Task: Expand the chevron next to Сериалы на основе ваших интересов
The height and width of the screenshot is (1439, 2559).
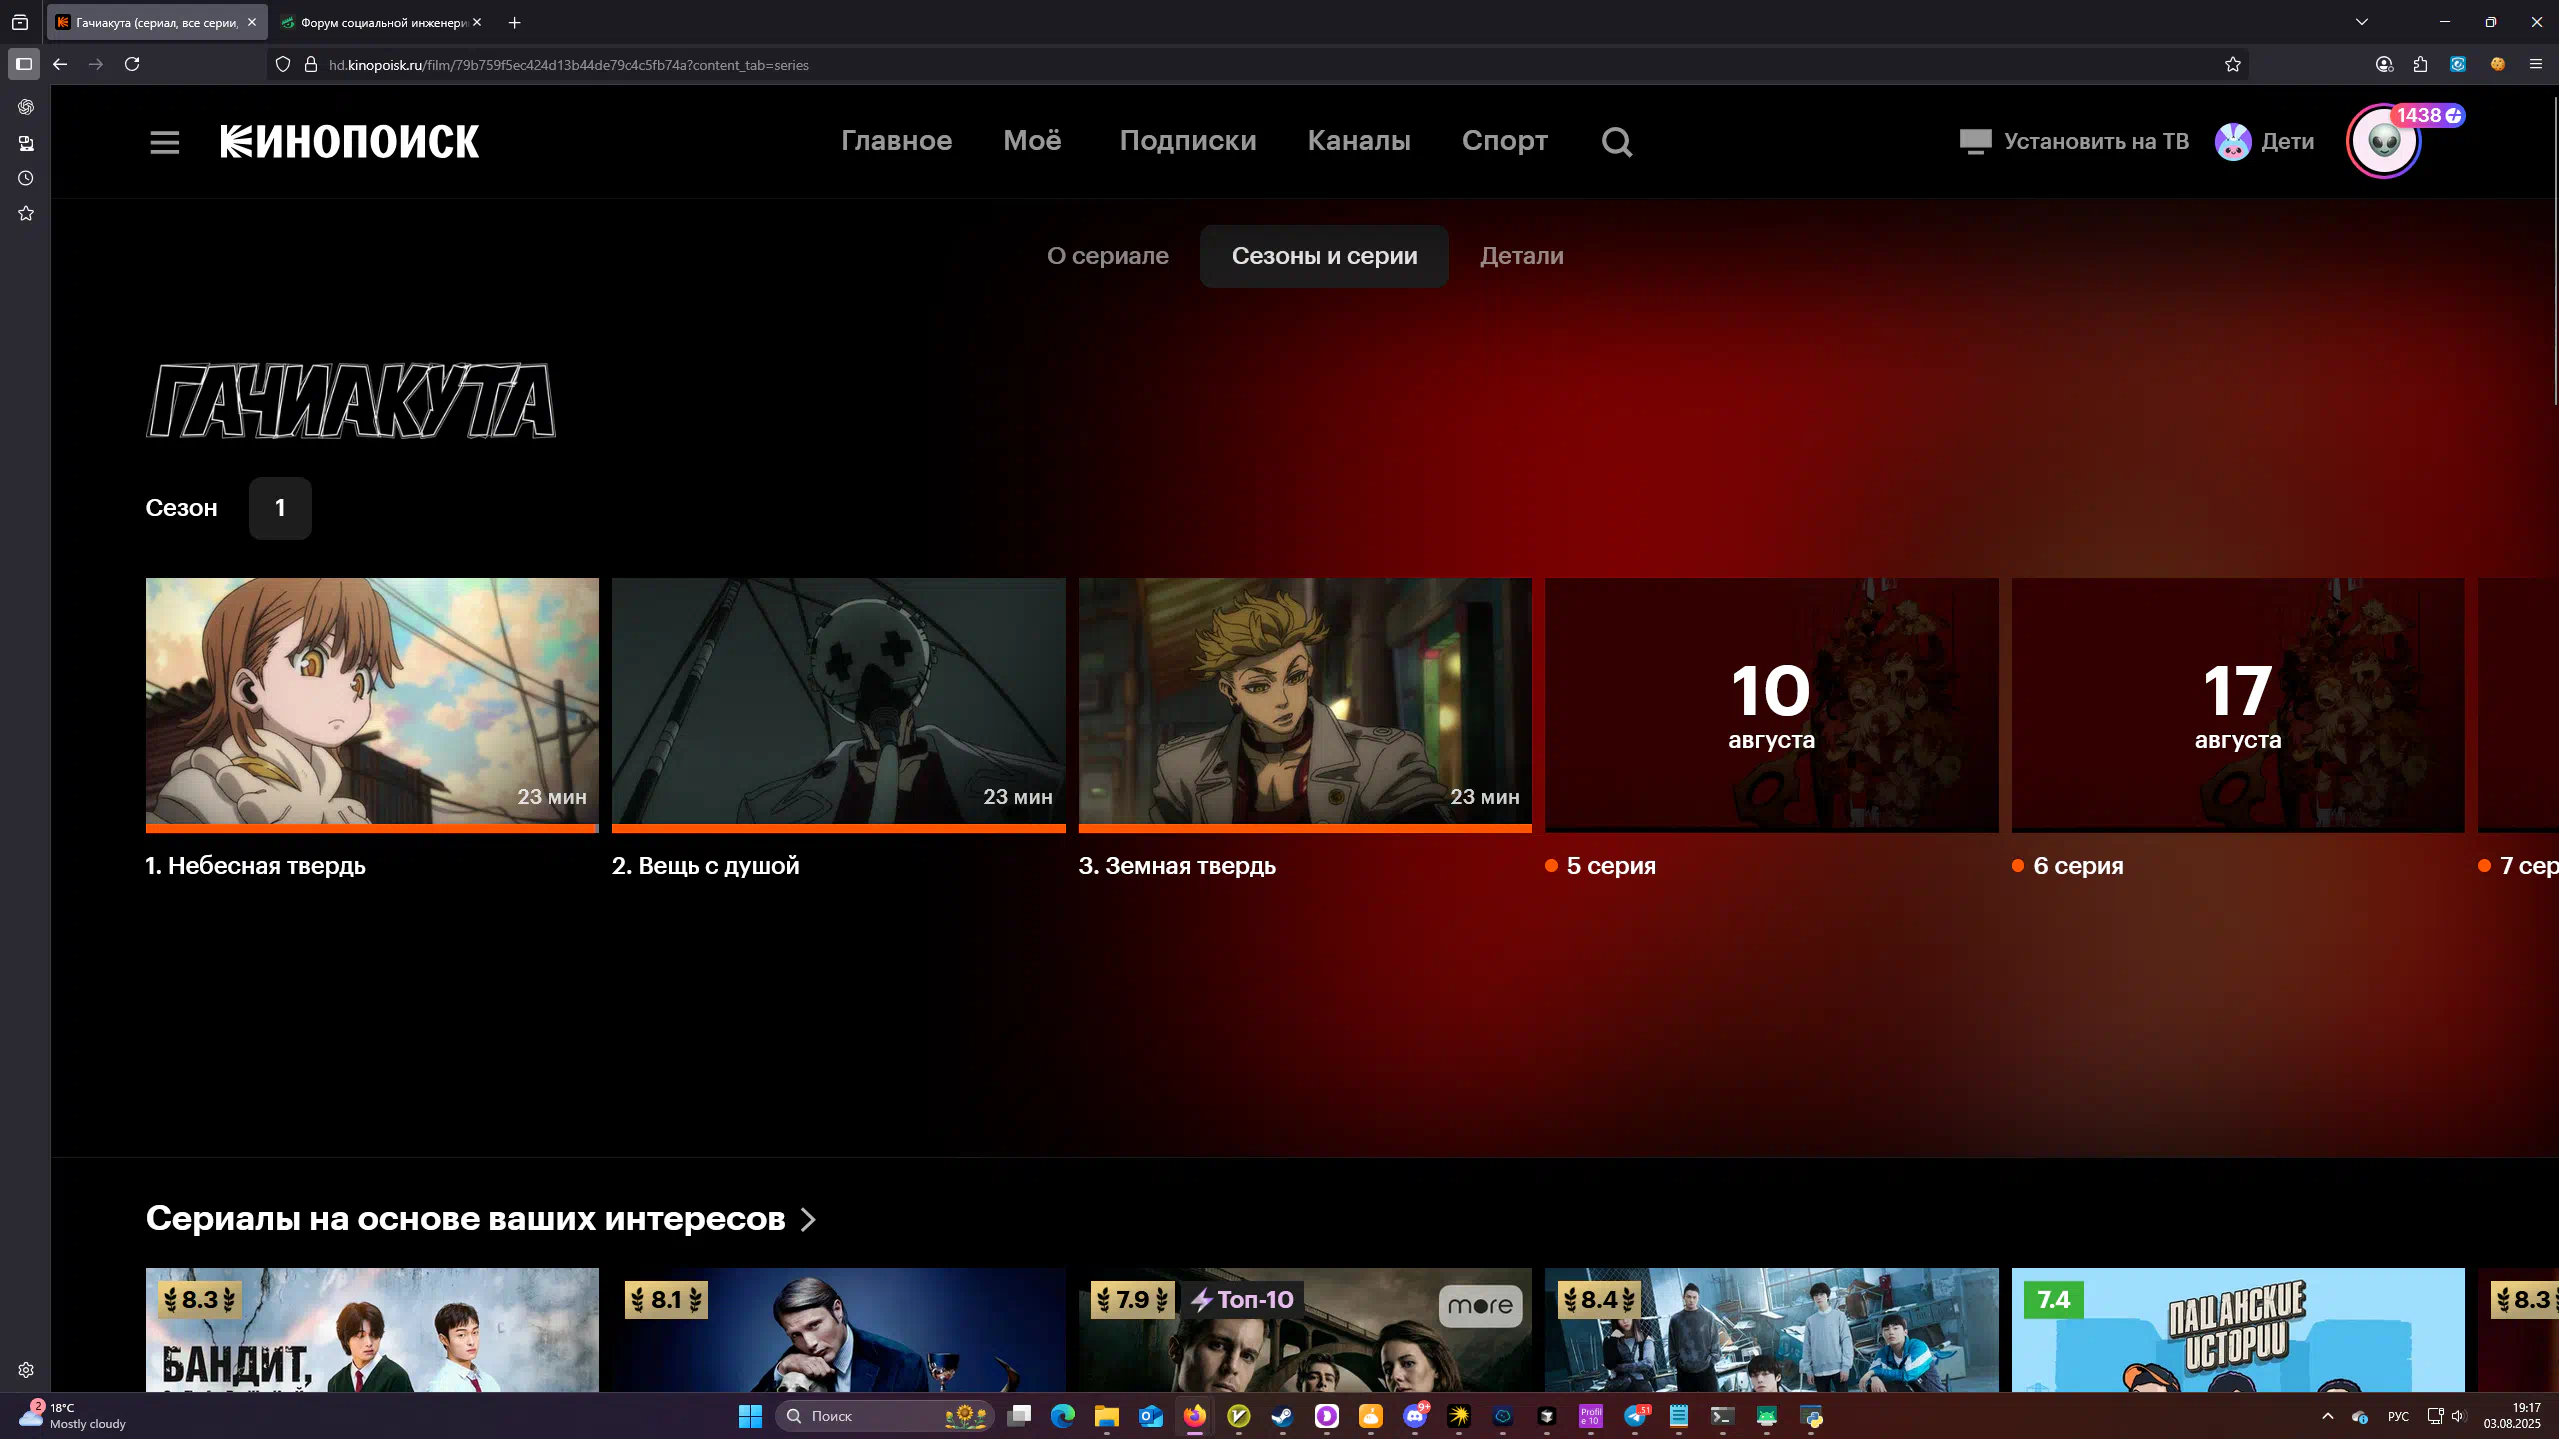Action: [x=808, y=1220]
